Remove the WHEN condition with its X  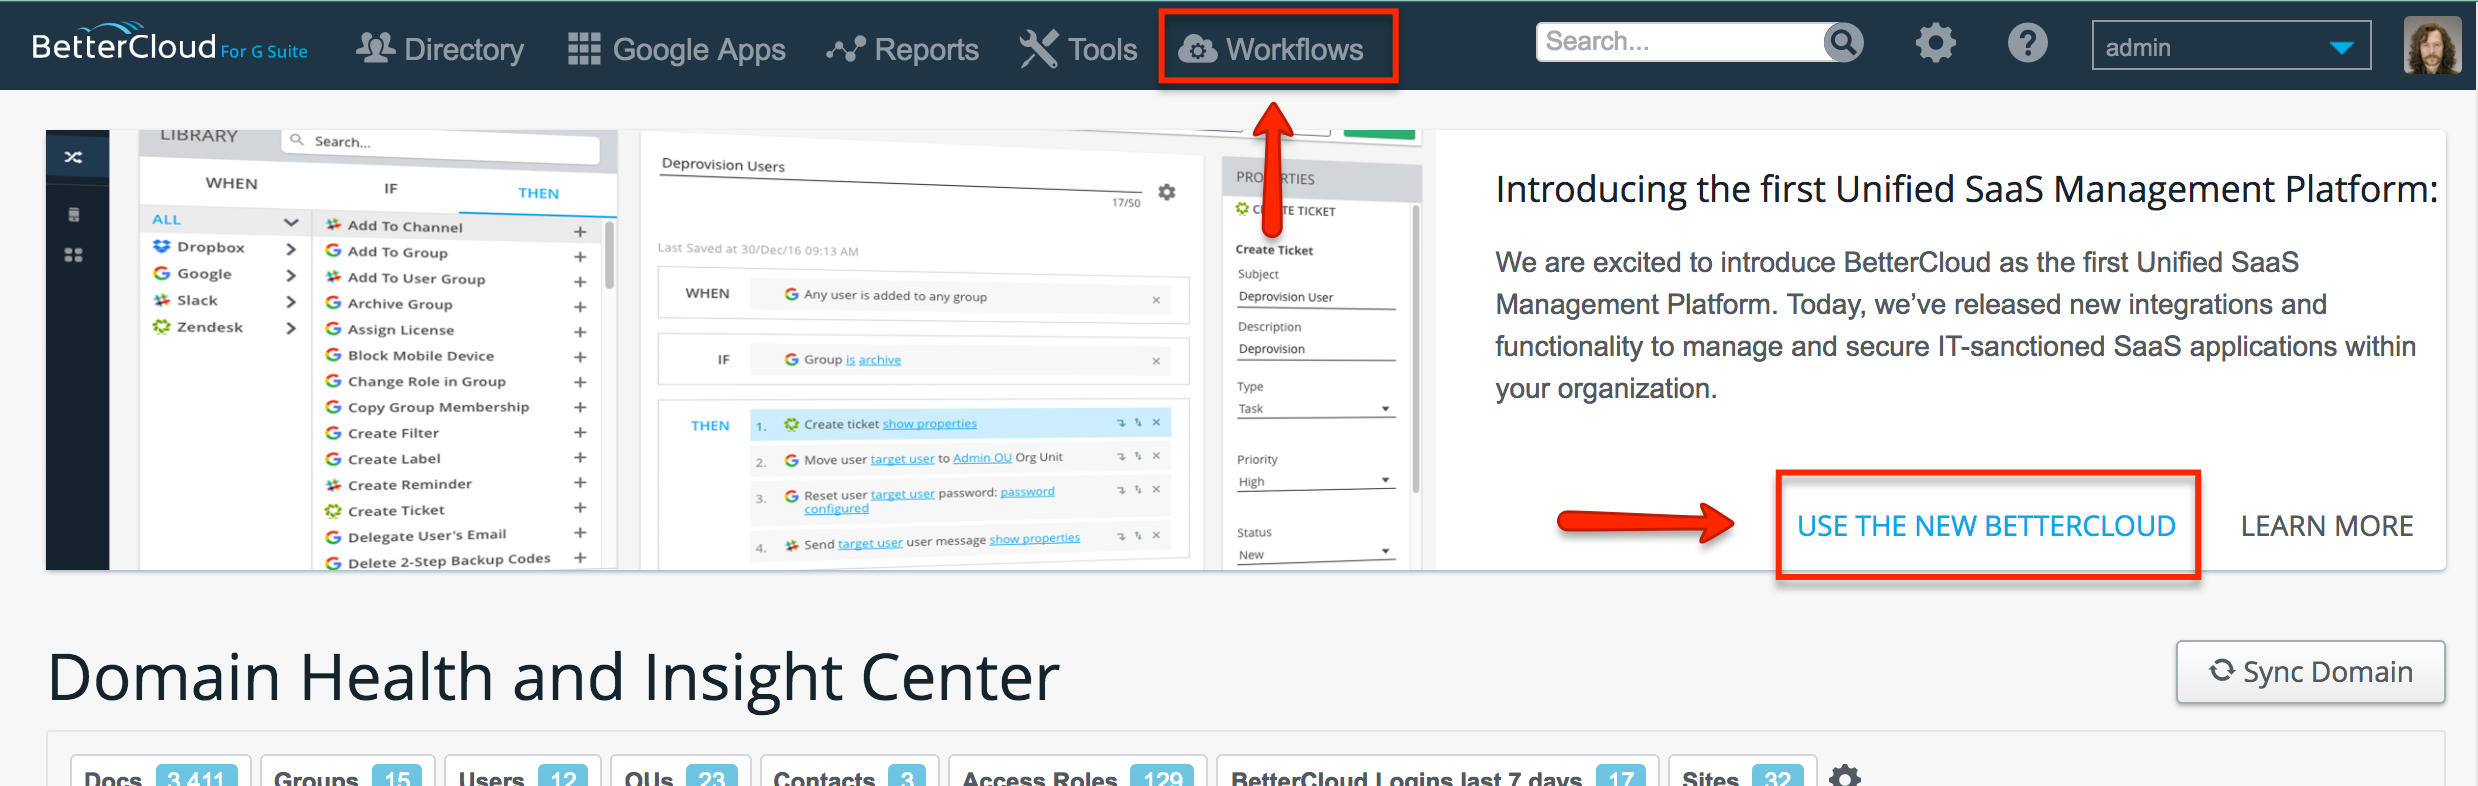(x=1156, y=300)
